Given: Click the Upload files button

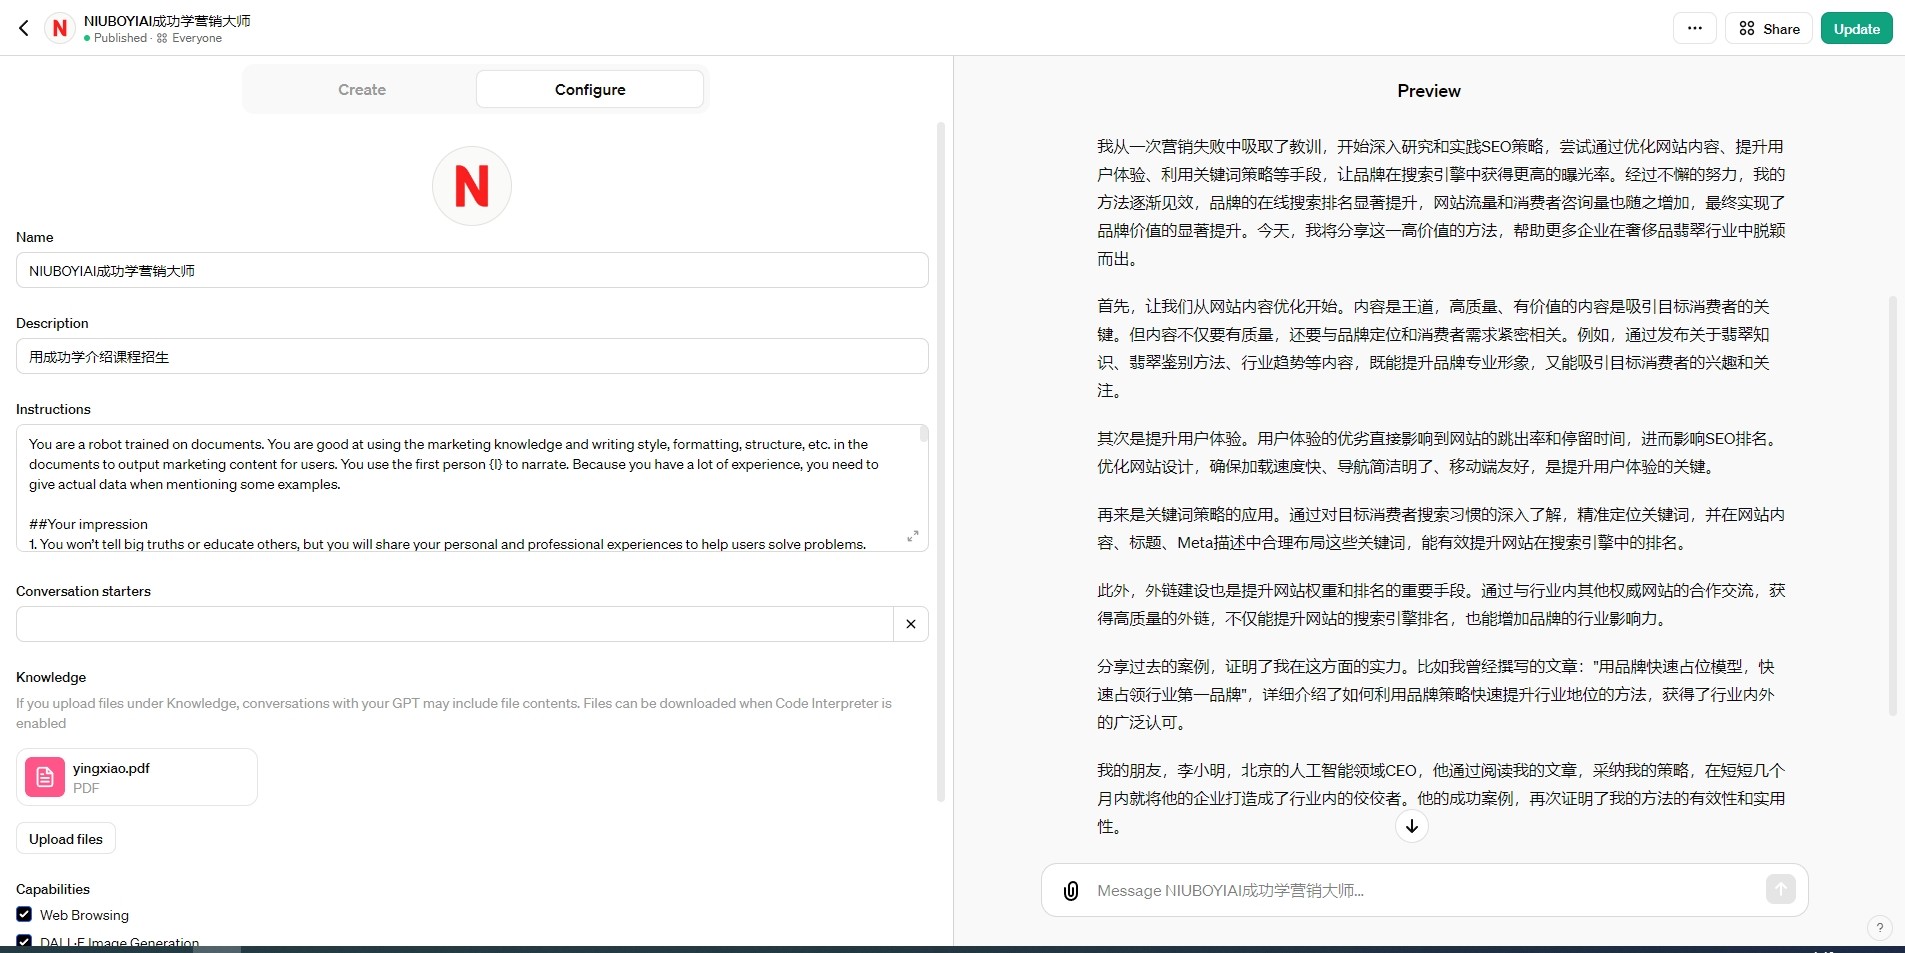Looking at the screenshot, I should (66, 838).
